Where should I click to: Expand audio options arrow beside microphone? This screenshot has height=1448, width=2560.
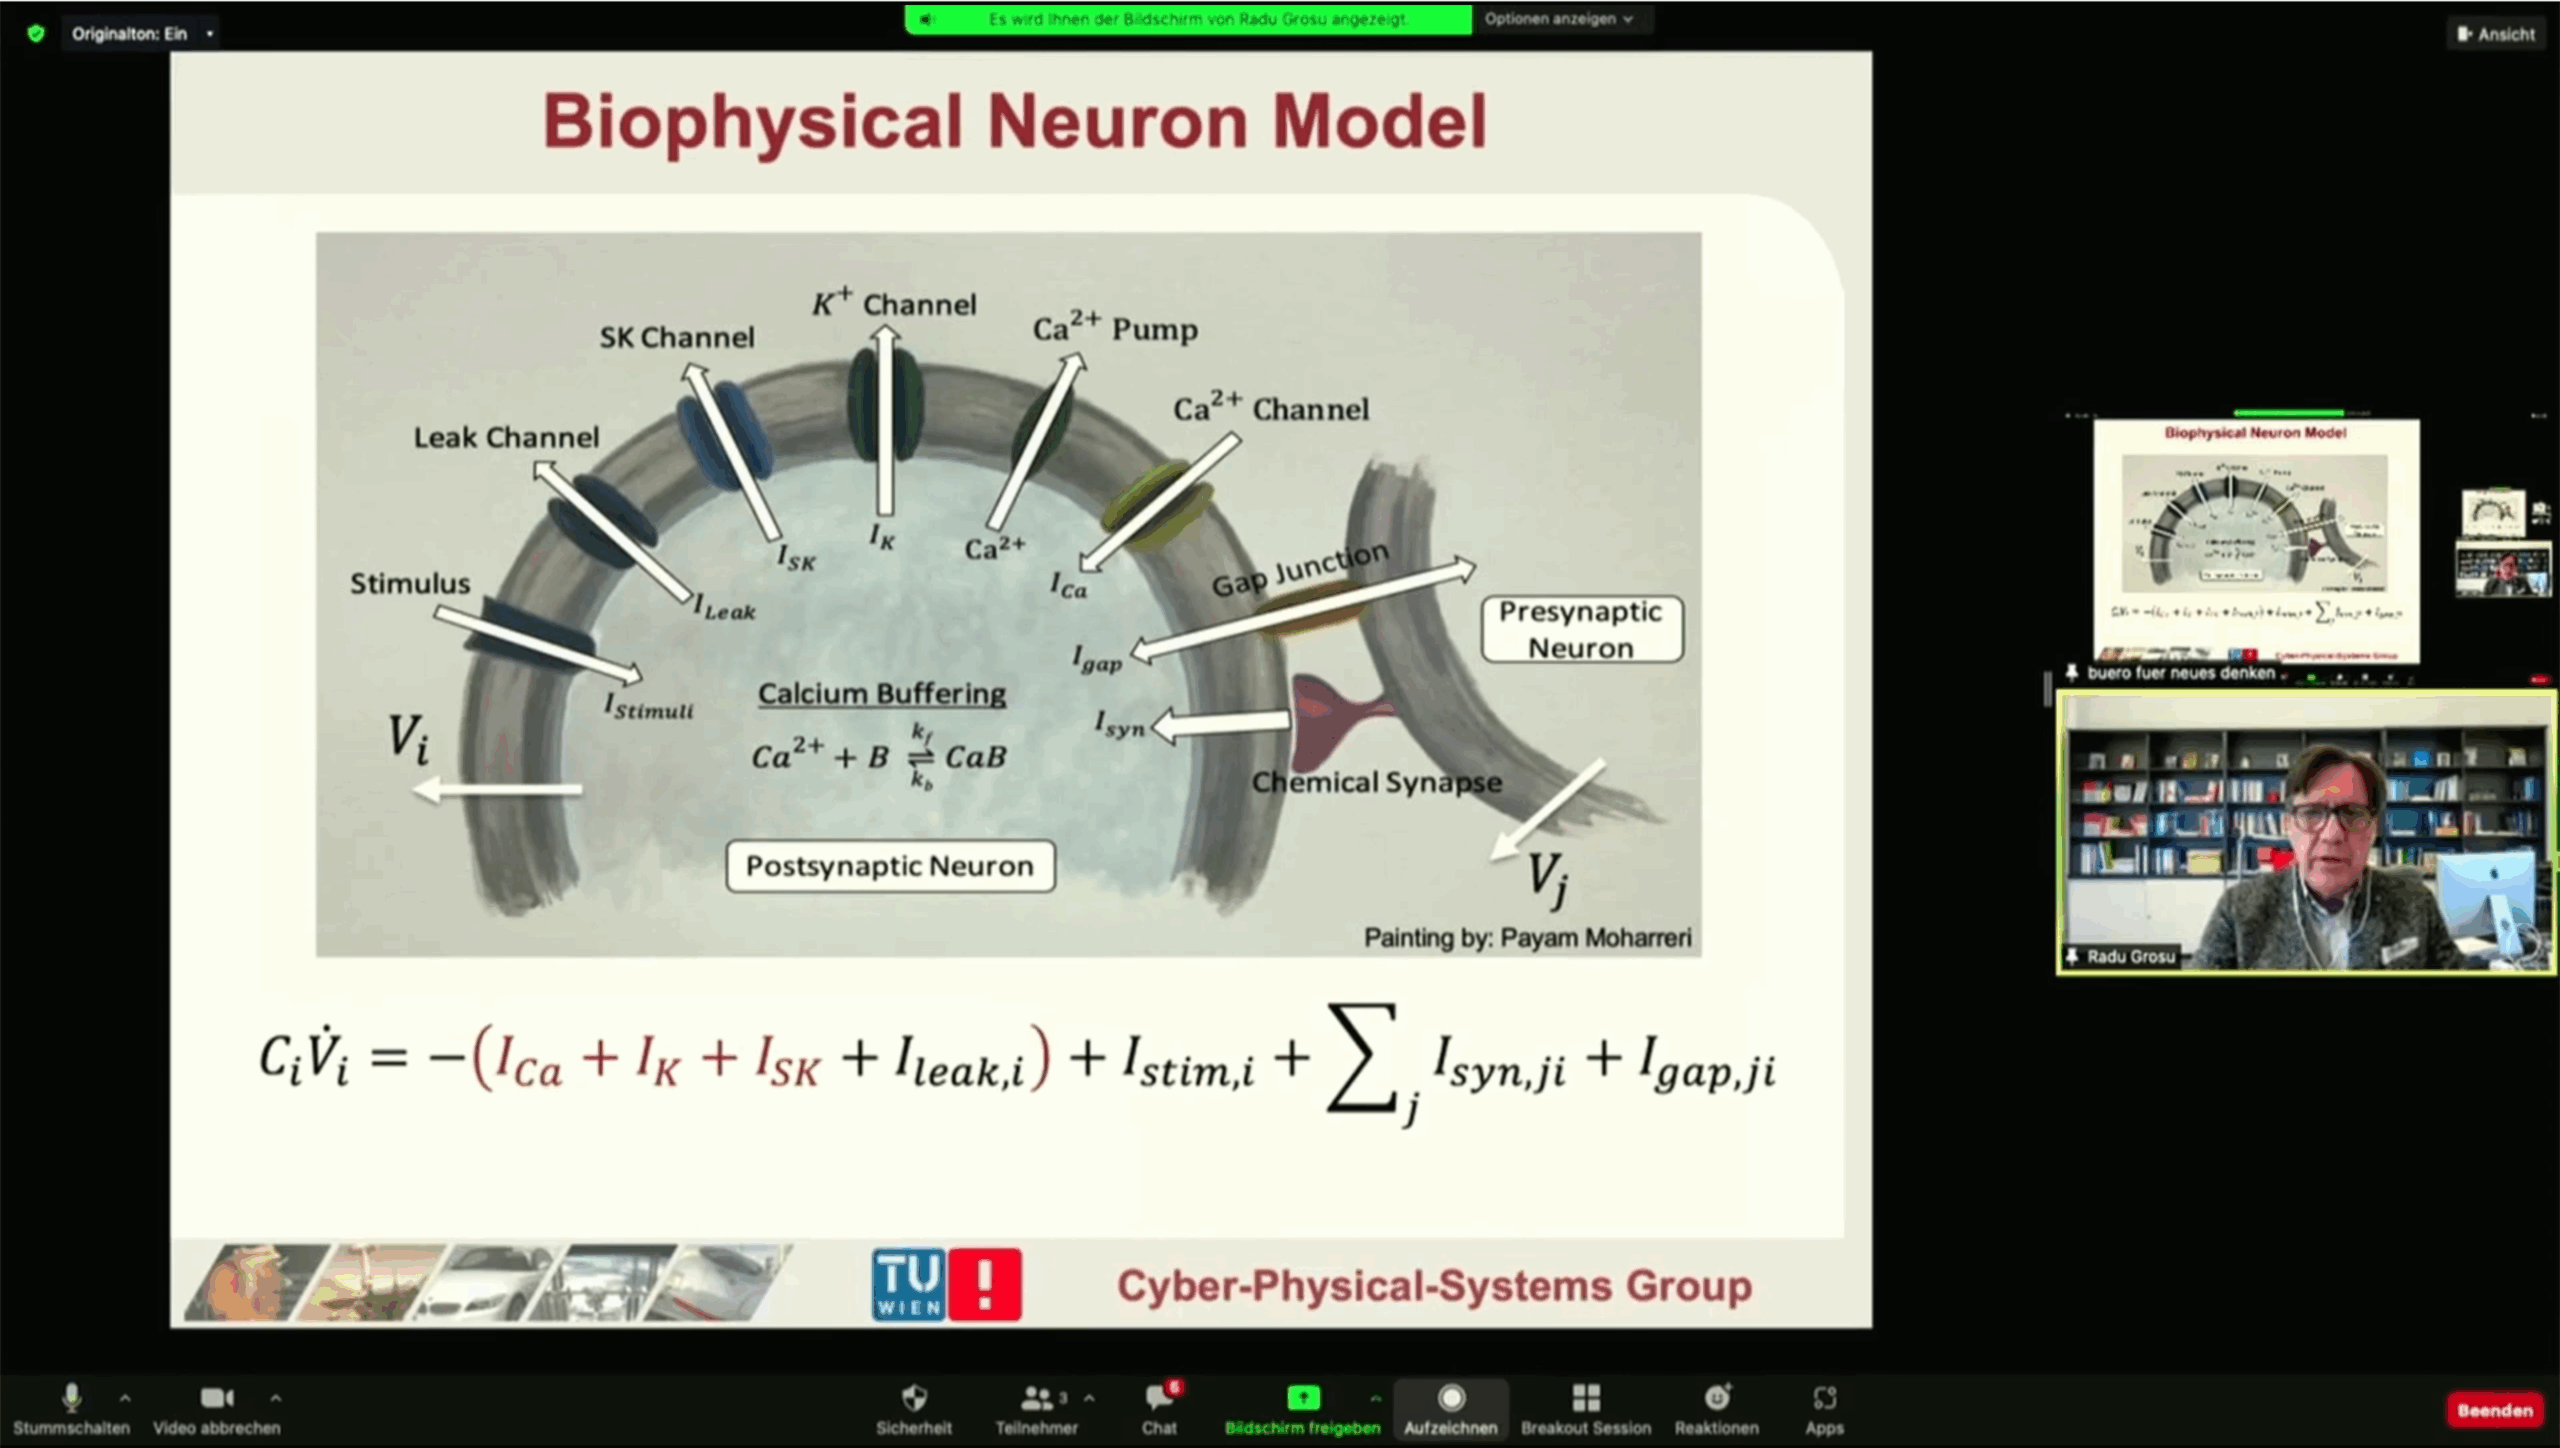[125, 1398]
